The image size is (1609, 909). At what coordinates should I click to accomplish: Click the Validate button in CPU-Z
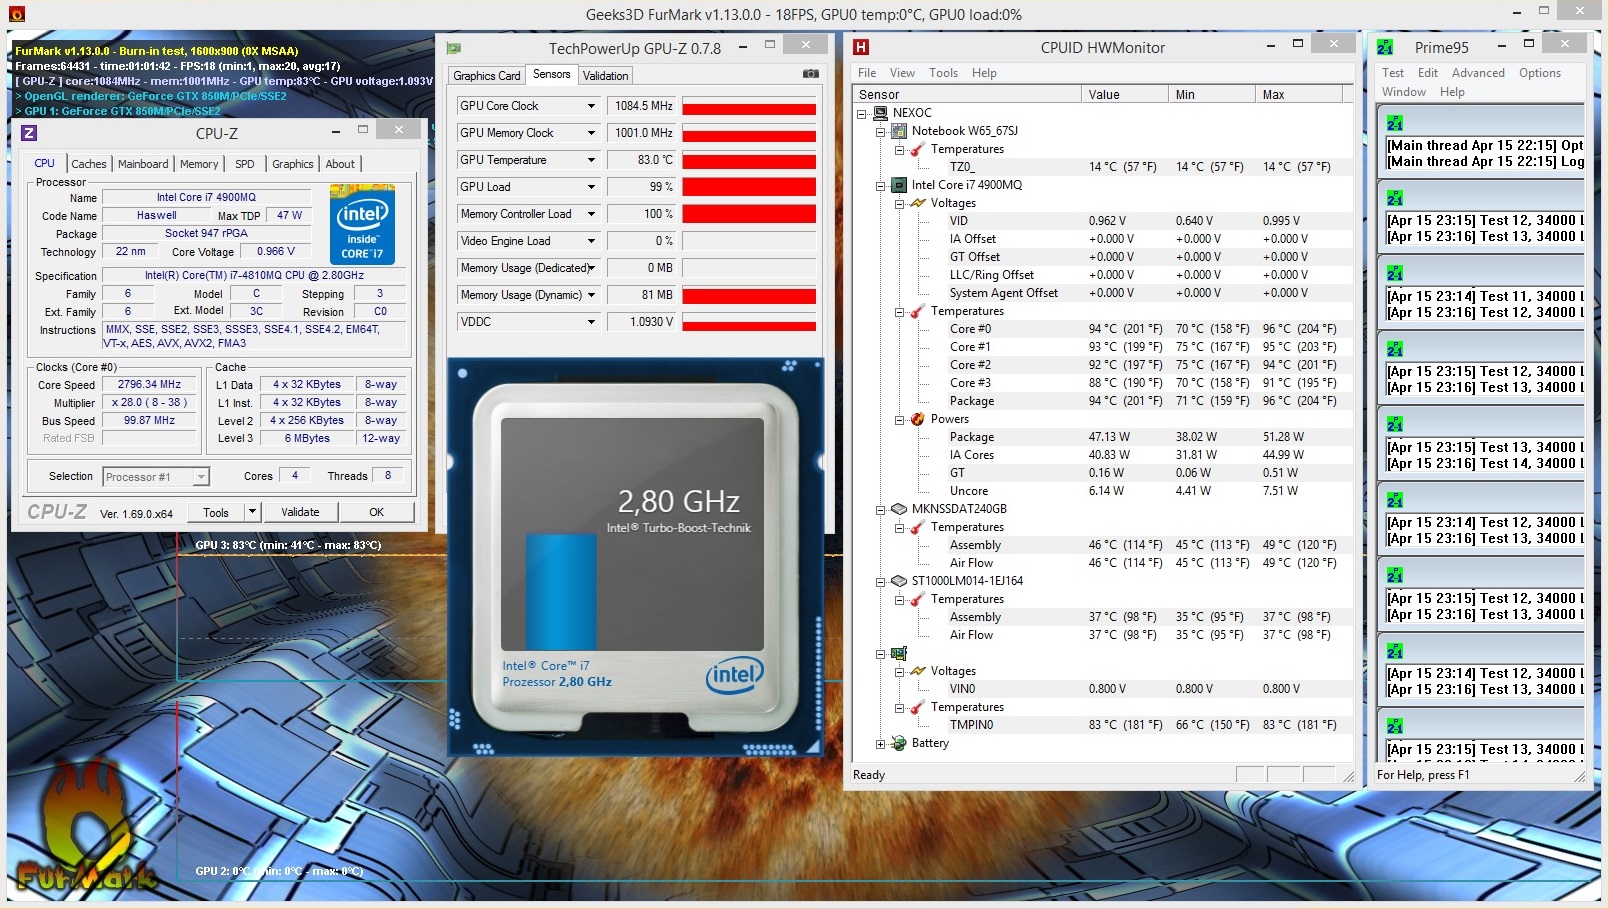(300, 512)
